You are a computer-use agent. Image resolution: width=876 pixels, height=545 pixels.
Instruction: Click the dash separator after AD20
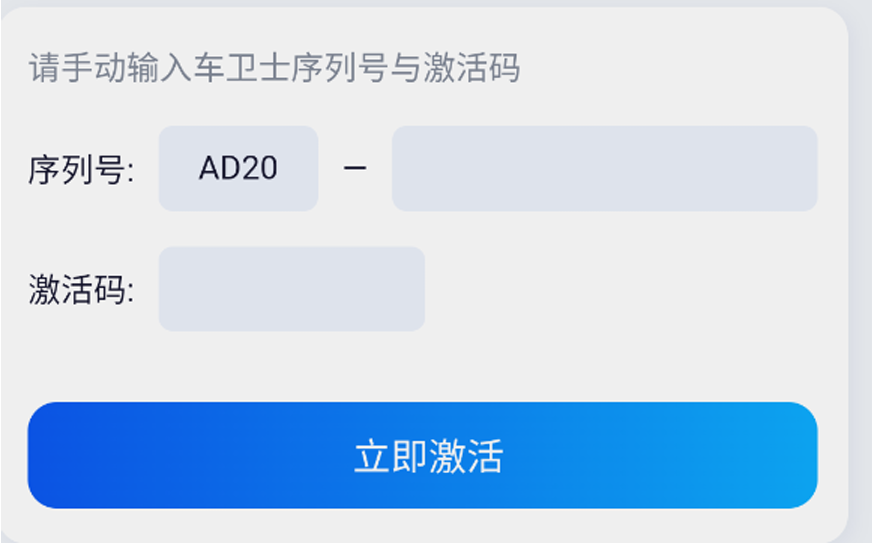pos(355,169)
